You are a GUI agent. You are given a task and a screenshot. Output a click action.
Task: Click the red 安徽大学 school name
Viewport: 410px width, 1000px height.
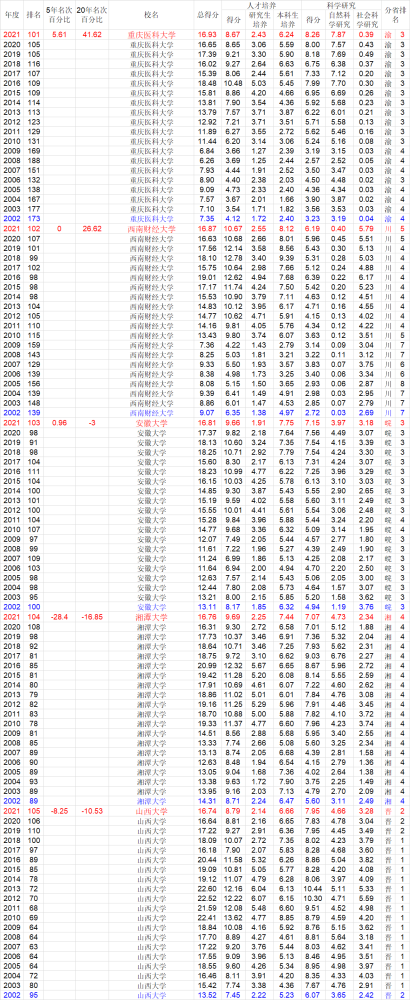[x=152, y=422]
